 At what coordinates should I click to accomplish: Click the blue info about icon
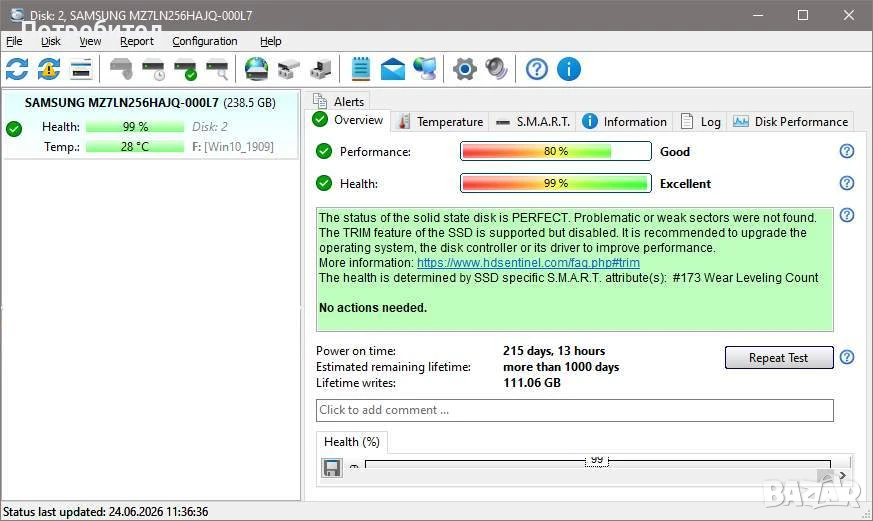568,70
